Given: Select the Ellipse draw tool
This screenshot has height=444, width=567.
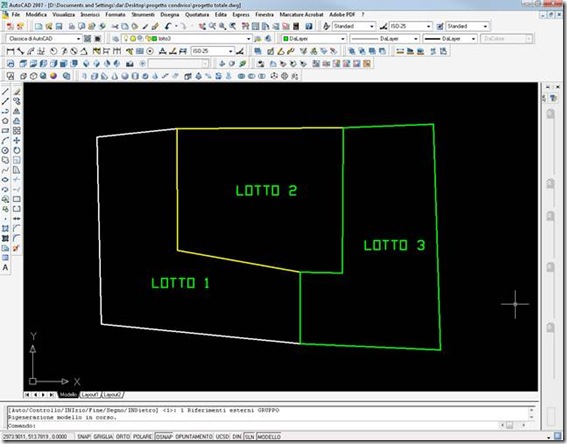Looking at the screenshot, I should 5,180.
